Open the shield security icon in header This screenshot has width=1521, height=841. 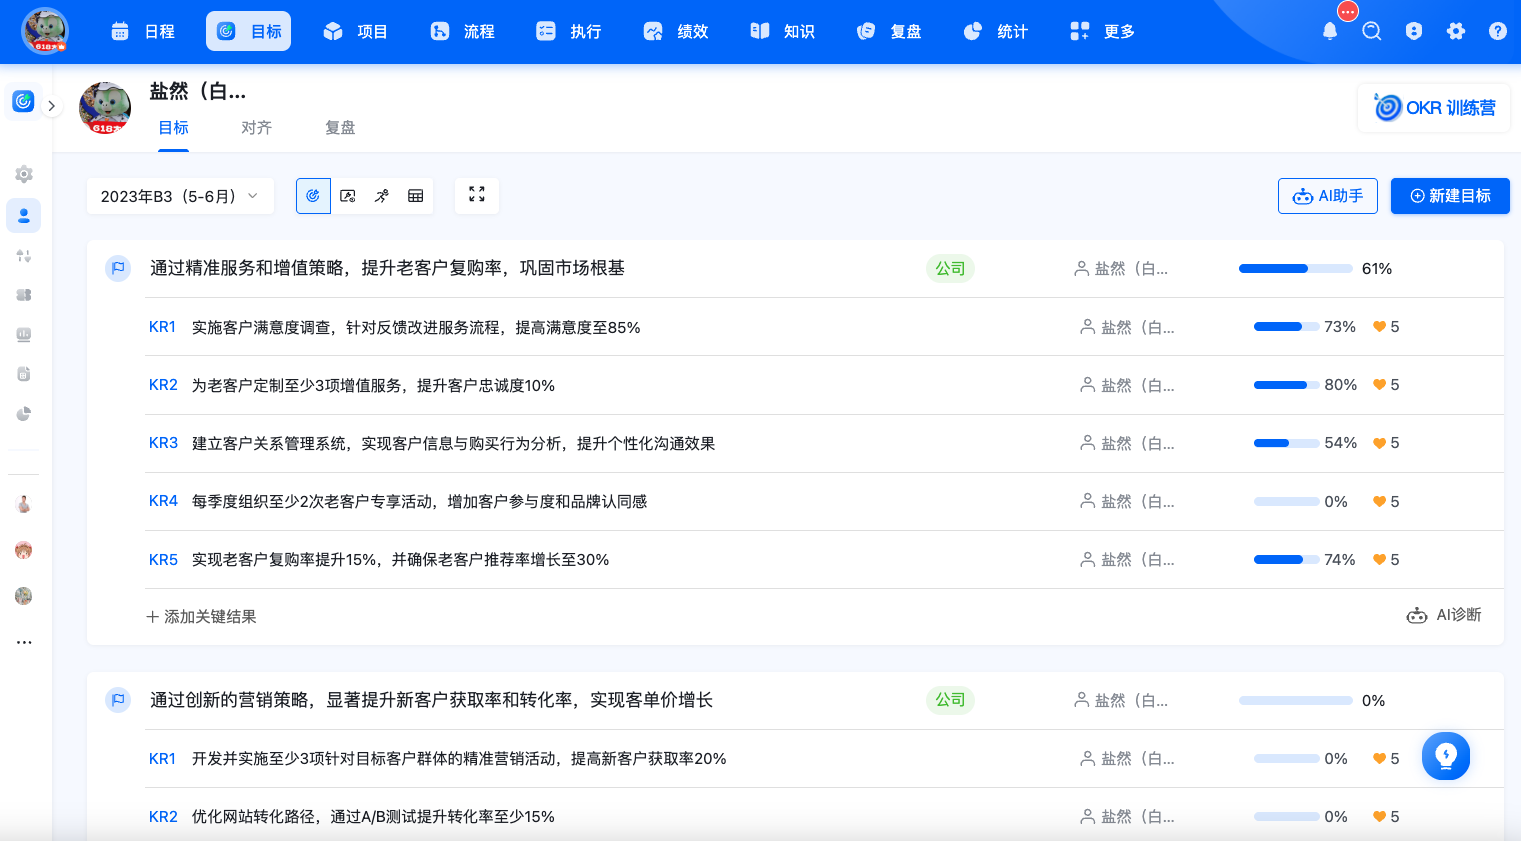[x=1413, y=31]
